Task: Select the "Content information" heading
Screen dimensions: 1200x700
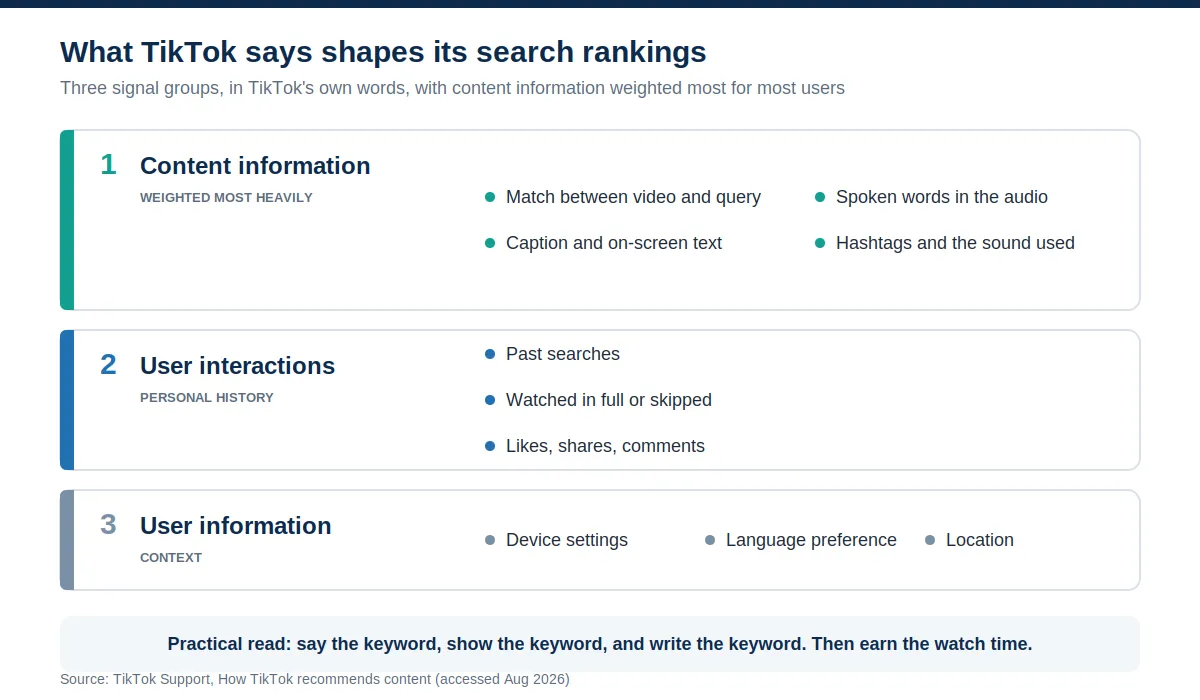Action: pyautogui.click(x=255, y=166)
